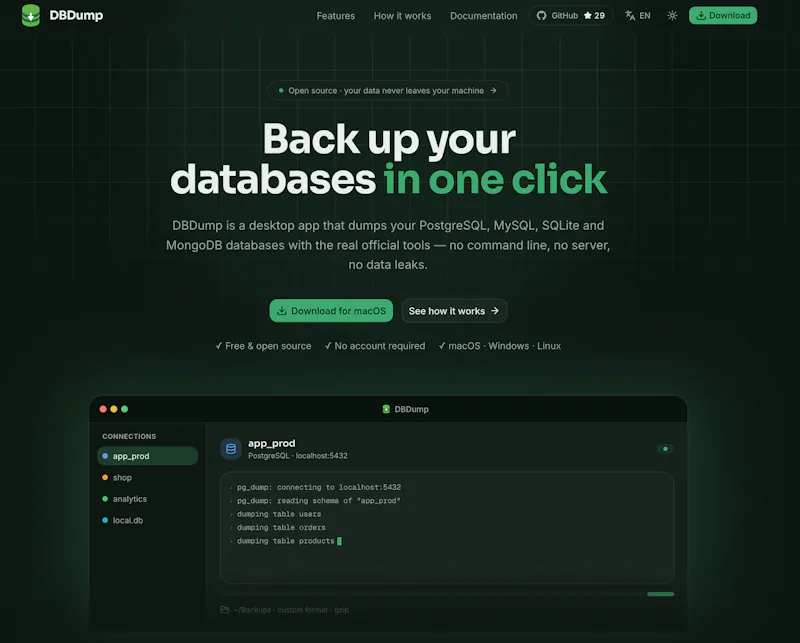Select the analytics connection
Image resolution: width=800 pixels, height=643 pixels.
click(147, 499)
